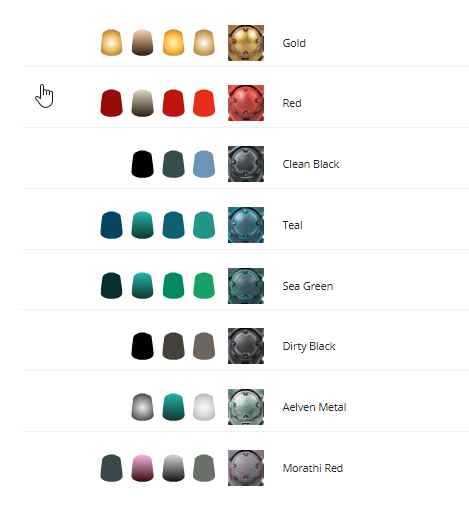Click the Dirty Black armor thumbnail
469x529 pixels.
click(246, 346)
